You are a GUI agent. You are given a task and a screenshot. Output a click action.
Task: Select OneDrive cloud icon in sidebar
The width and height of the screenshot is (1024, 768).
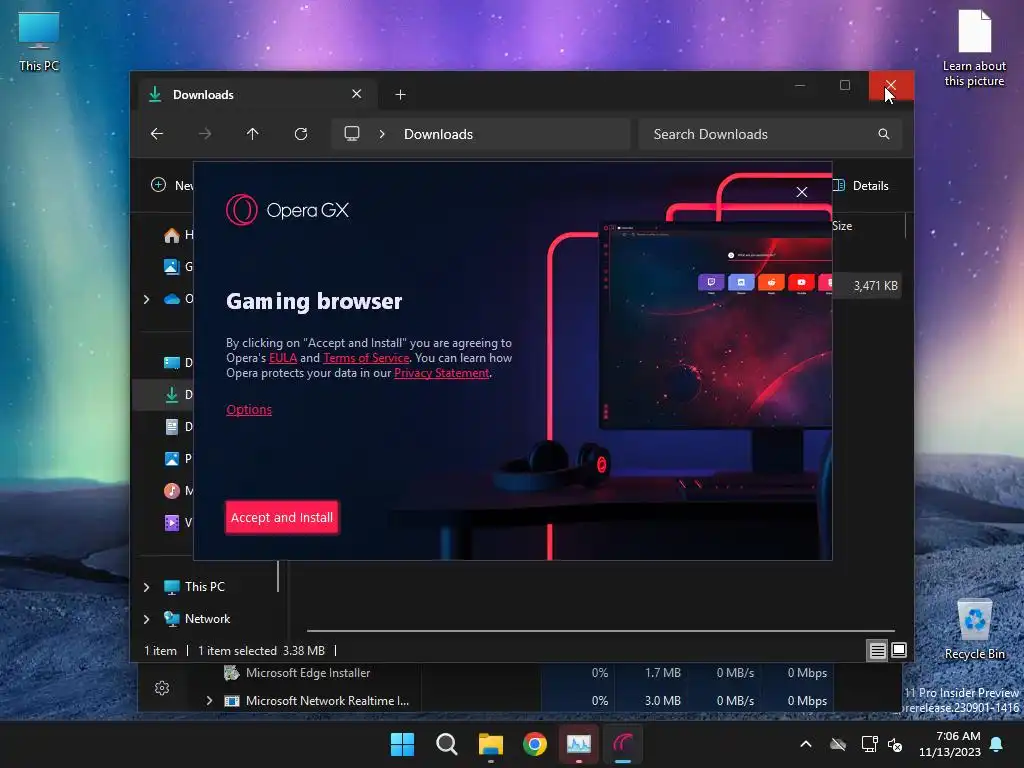point(172,299)
